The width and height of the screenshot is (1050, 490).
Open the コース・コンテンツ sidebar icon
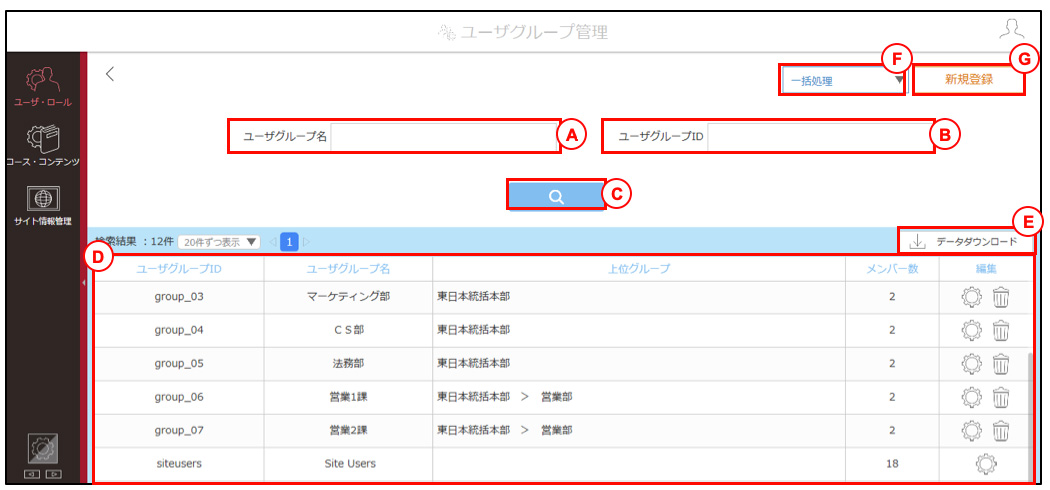tap(42, 145)
